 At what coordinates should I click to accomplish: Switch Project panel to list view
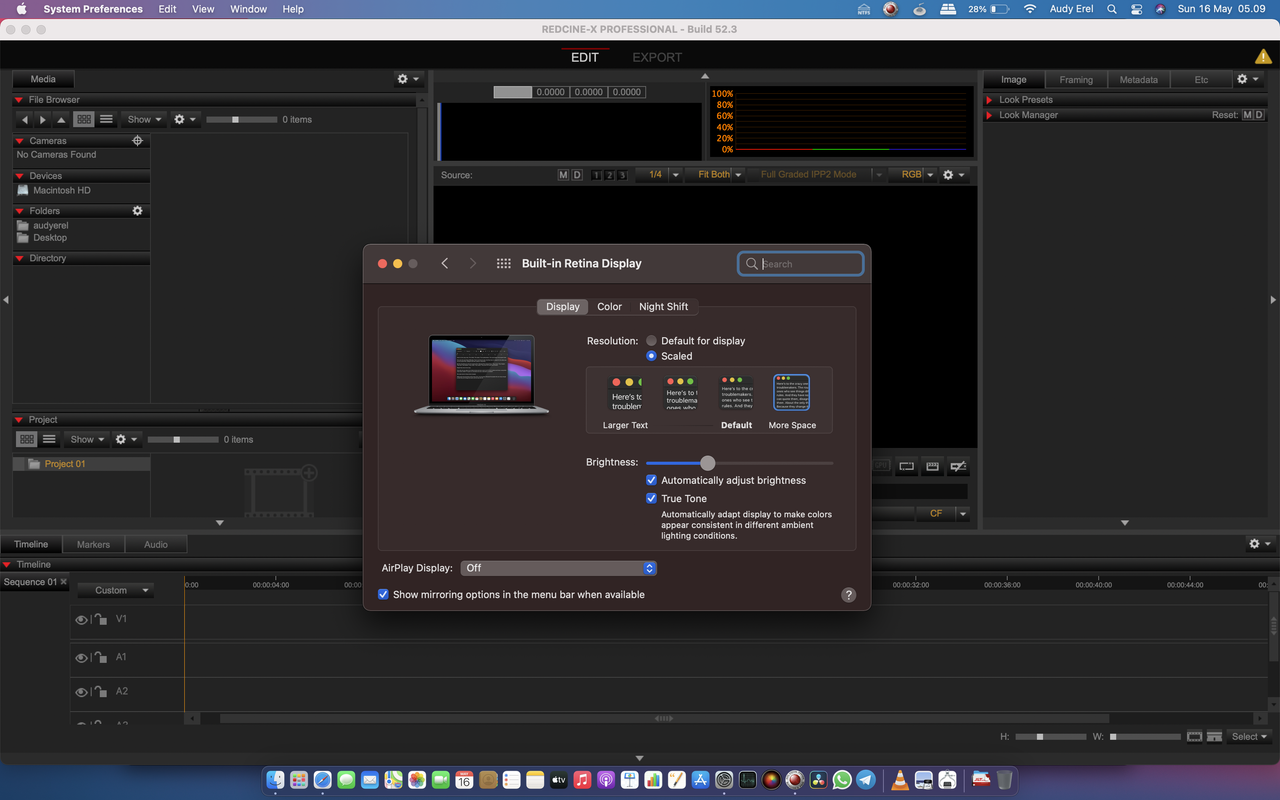coord(49,440)
